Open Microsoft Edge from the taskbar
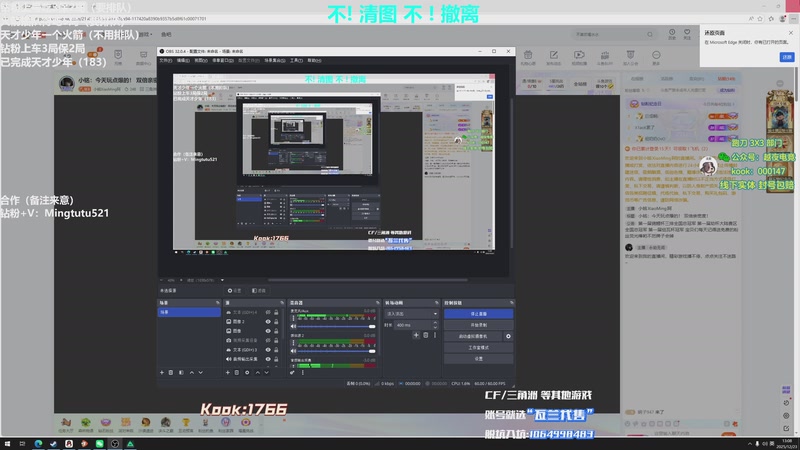 pos(38,444)
